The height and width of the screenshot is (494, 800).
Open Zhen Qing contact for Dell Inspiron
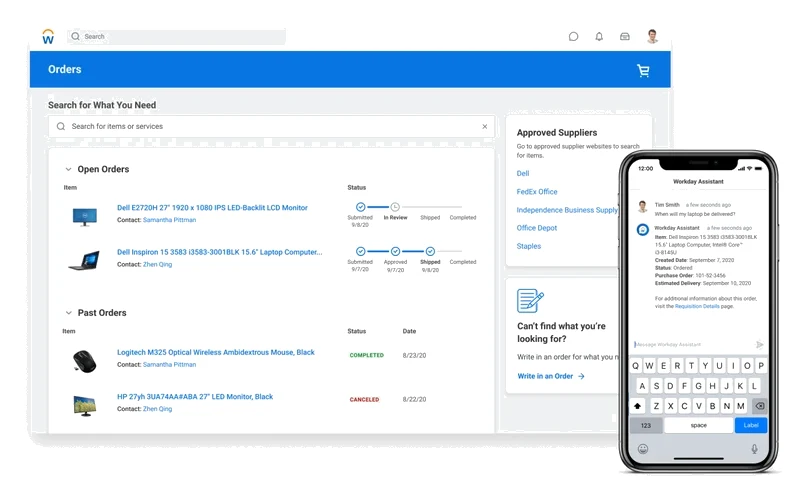(157, 264)
